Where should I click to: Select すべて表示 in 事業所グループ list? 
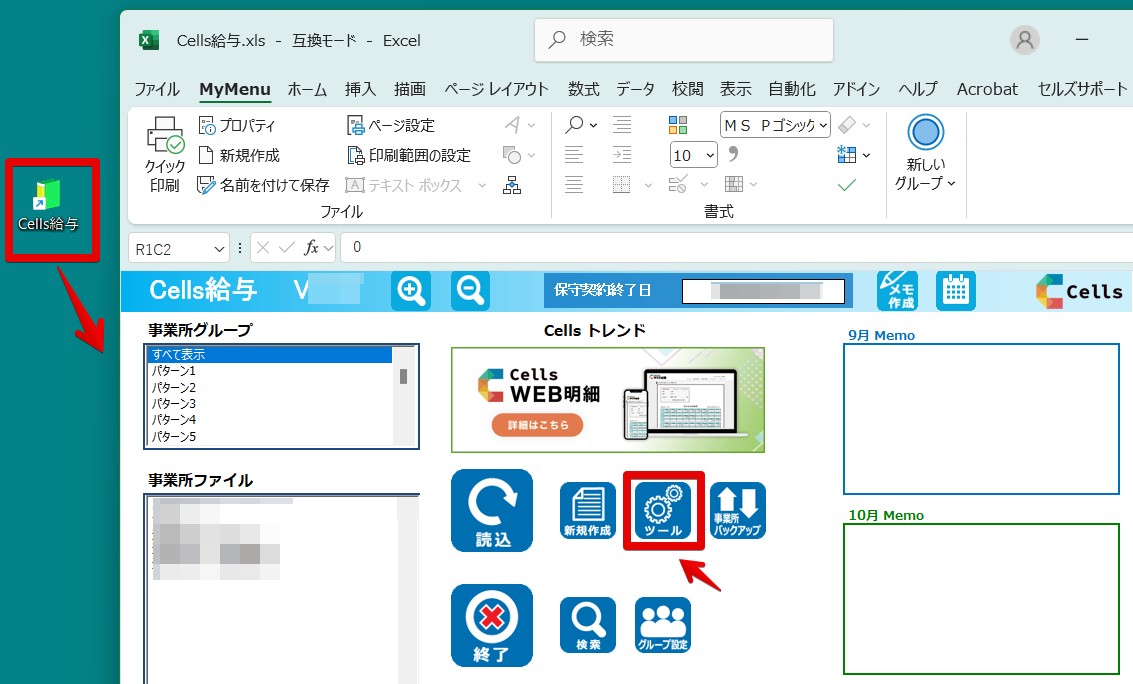coord(271,355)
